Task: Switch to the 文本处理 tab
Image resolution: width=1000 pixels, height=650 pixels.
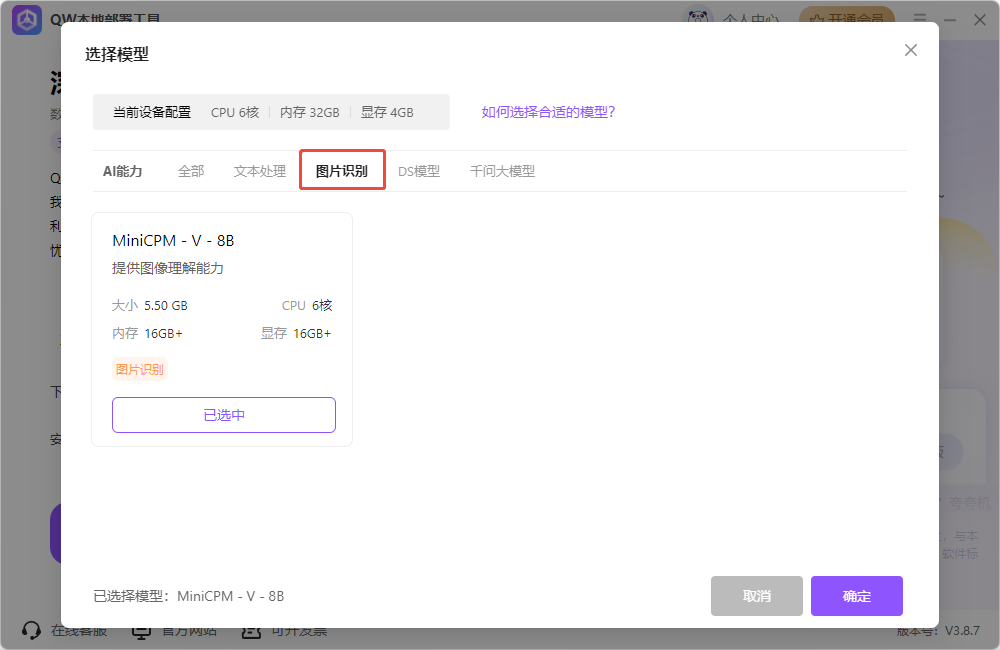Action: (260, 171)
